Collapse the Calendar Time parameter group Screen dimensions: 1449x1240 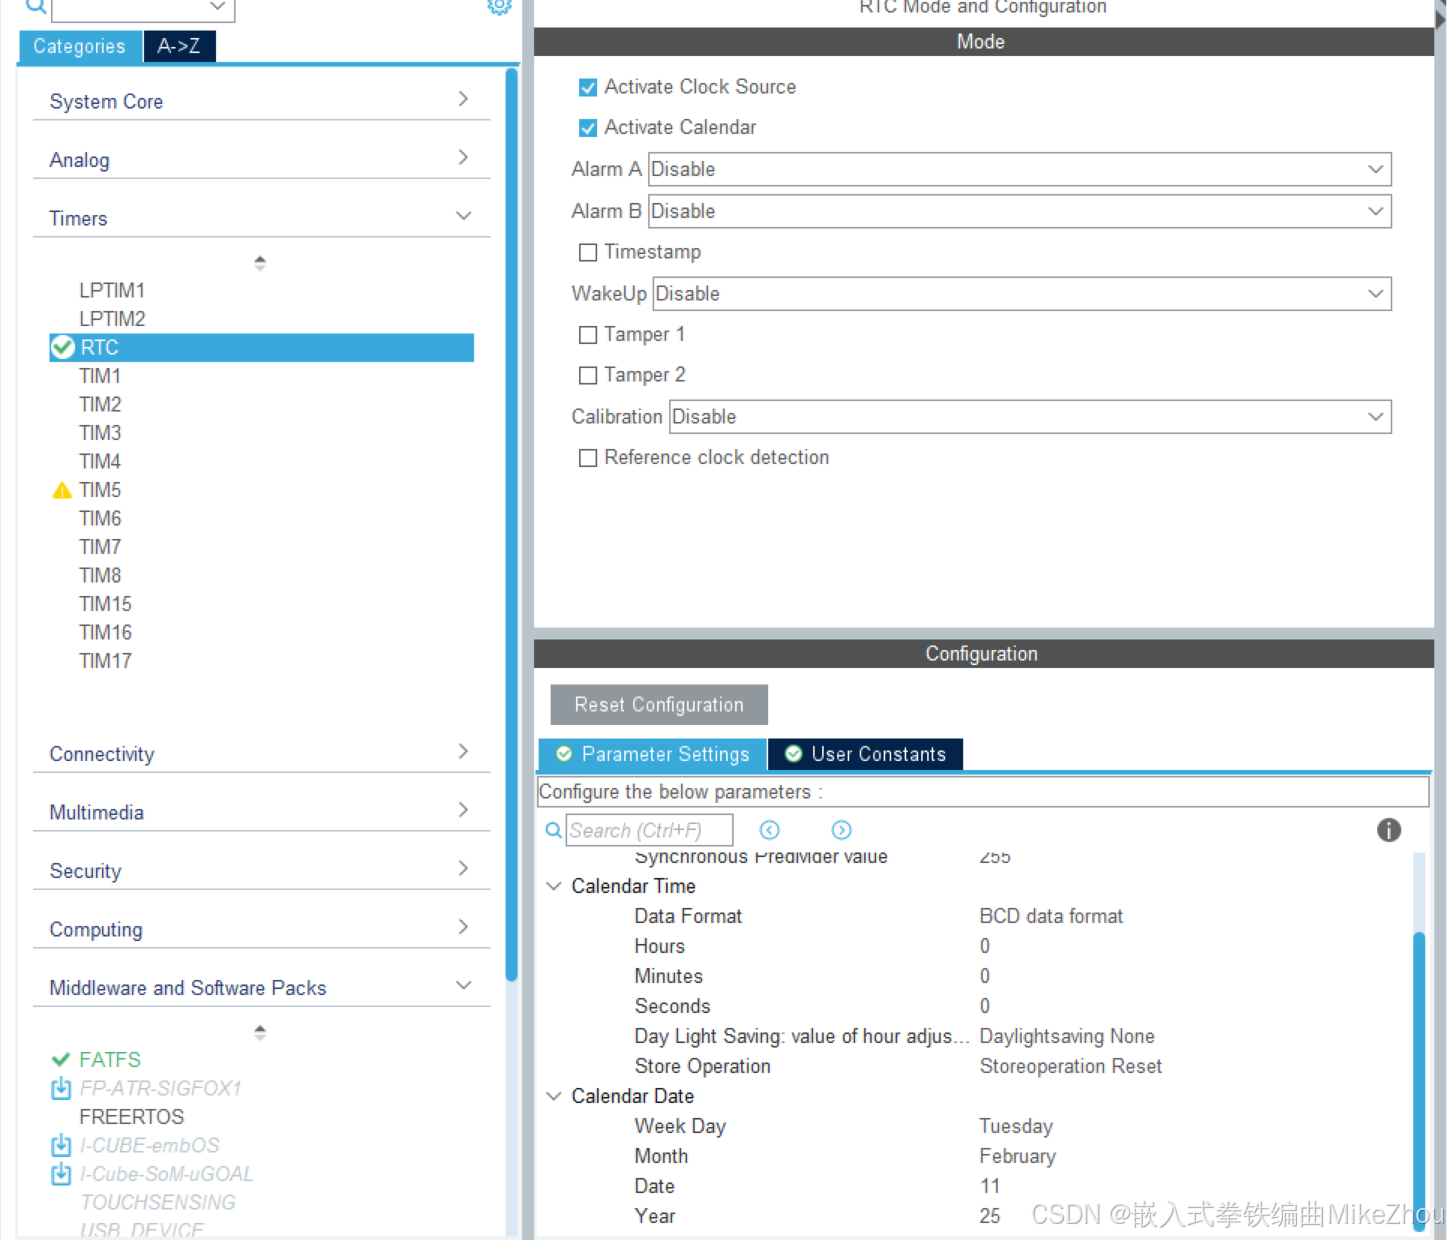pyautogui.click(x=553, y=886)
